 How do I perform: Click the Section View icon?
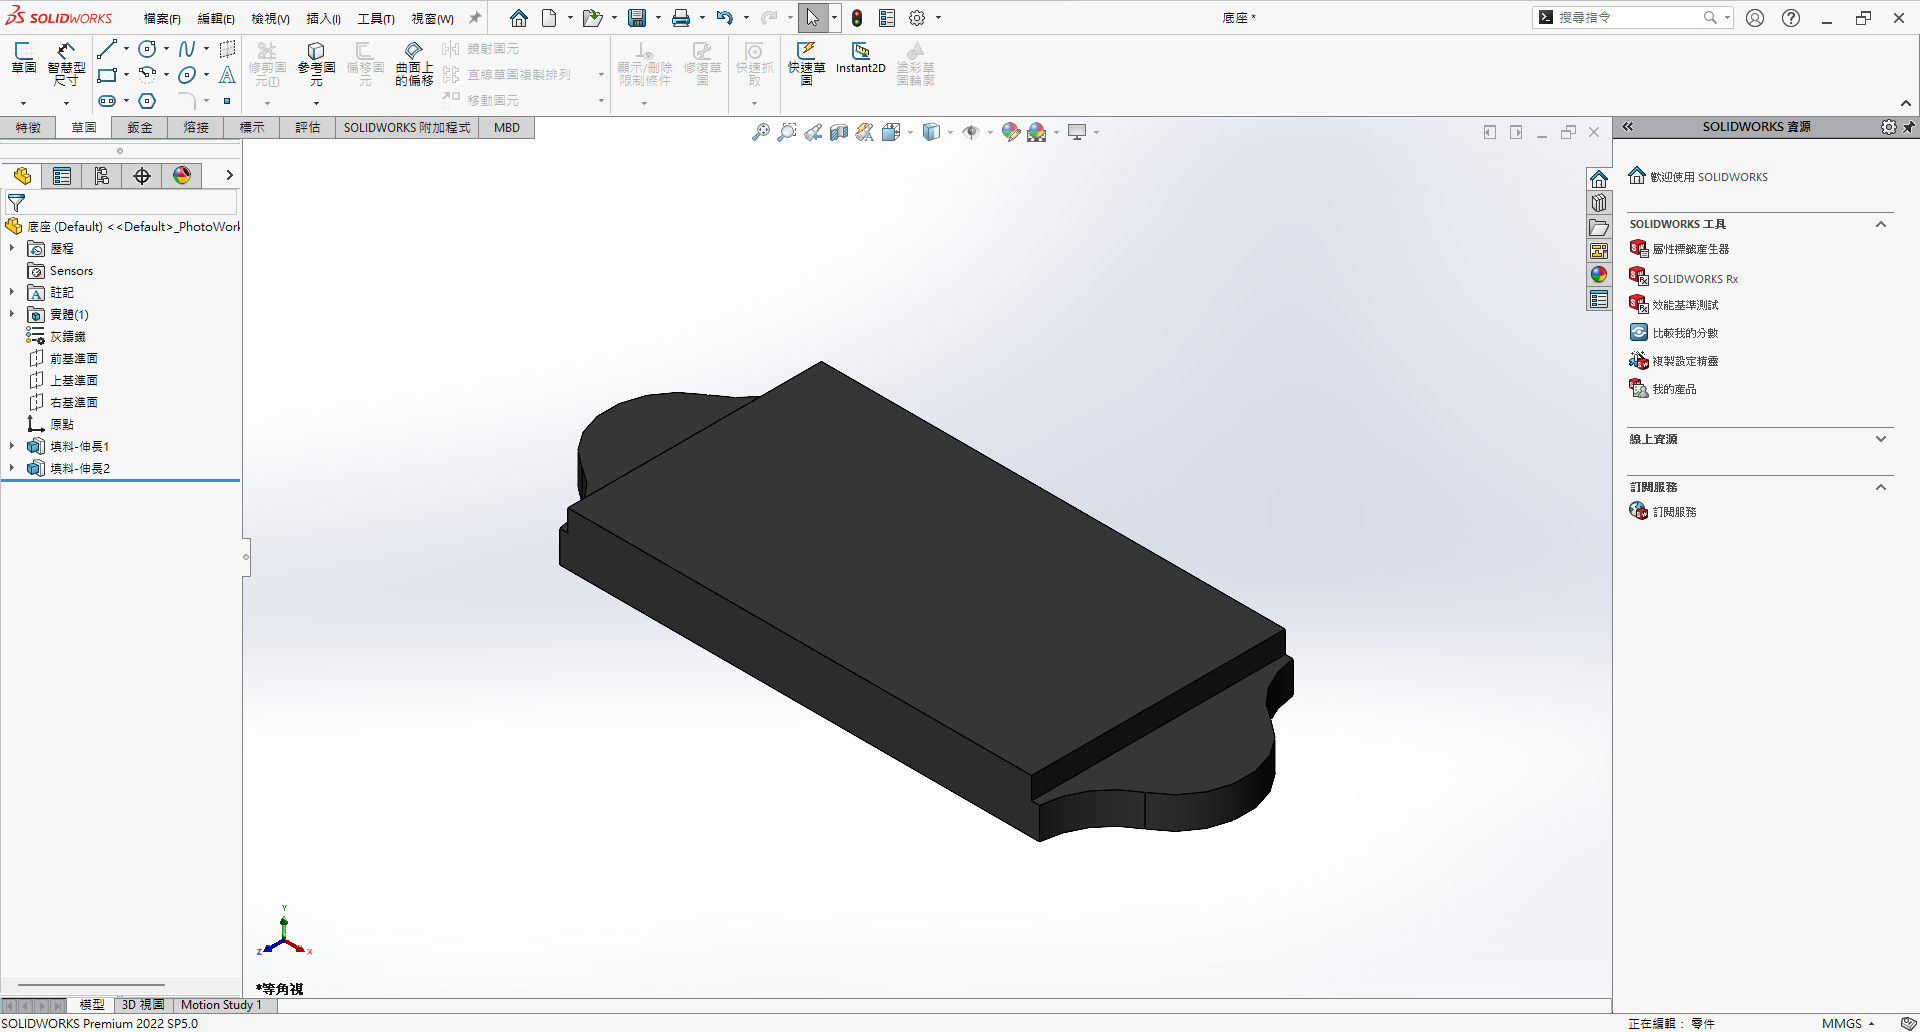point(839,132)
